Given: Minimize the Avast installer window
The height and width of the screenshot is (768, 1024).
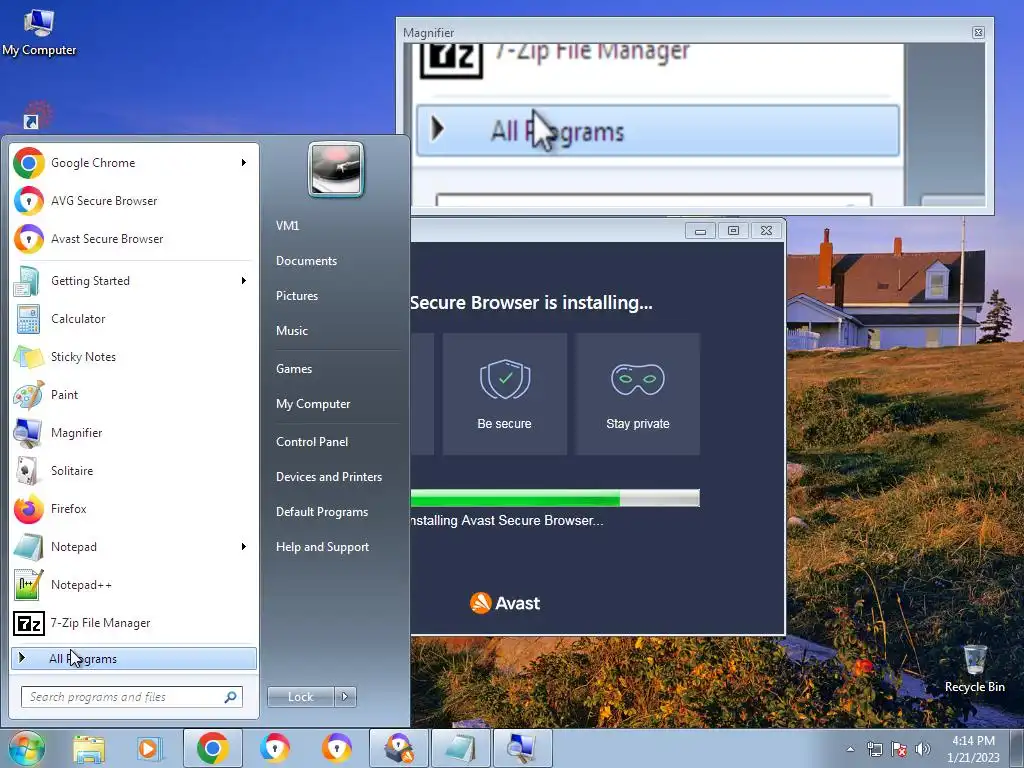Looking at the screenshot, I should pyautogui.click(x=700, y=231).
